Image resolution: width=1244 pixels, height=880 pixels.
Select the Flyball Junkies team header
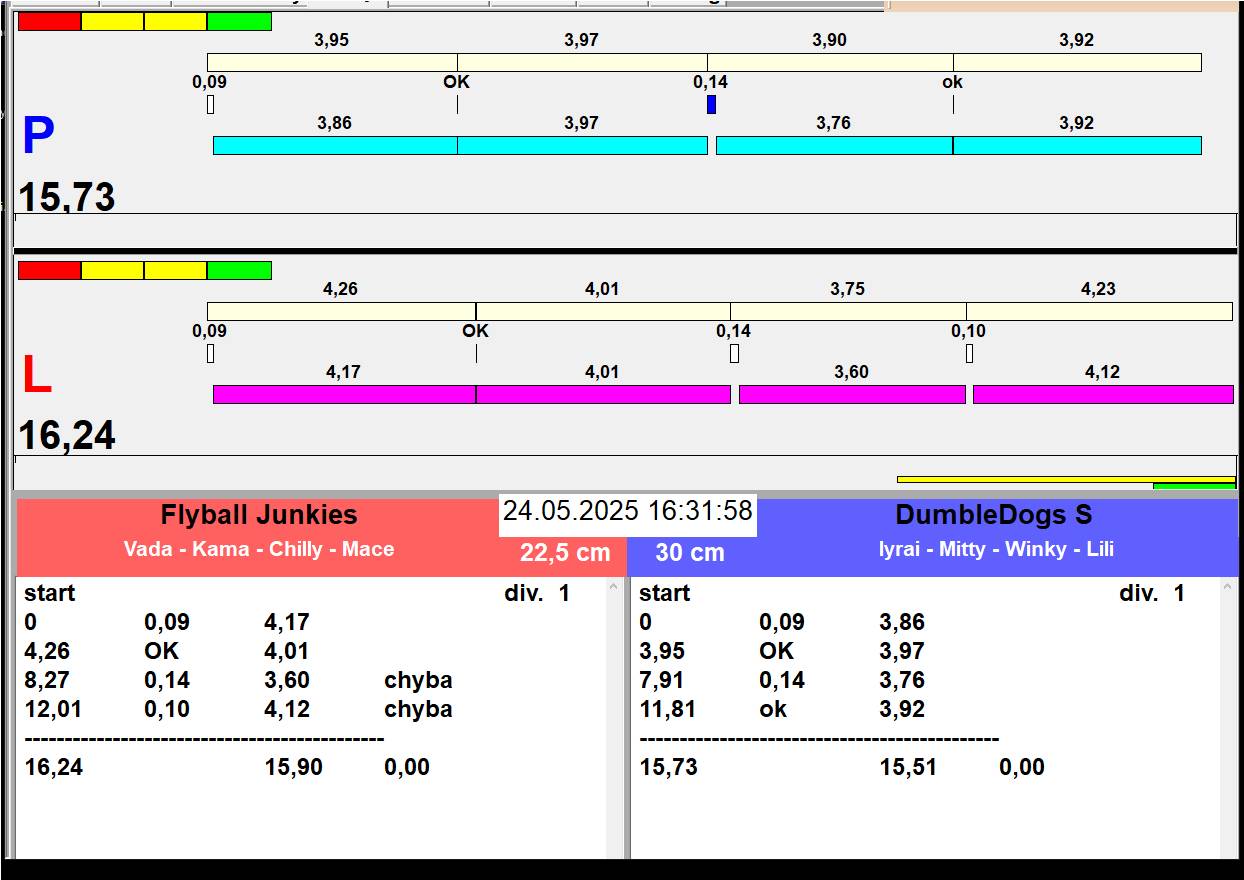(259, 516)
